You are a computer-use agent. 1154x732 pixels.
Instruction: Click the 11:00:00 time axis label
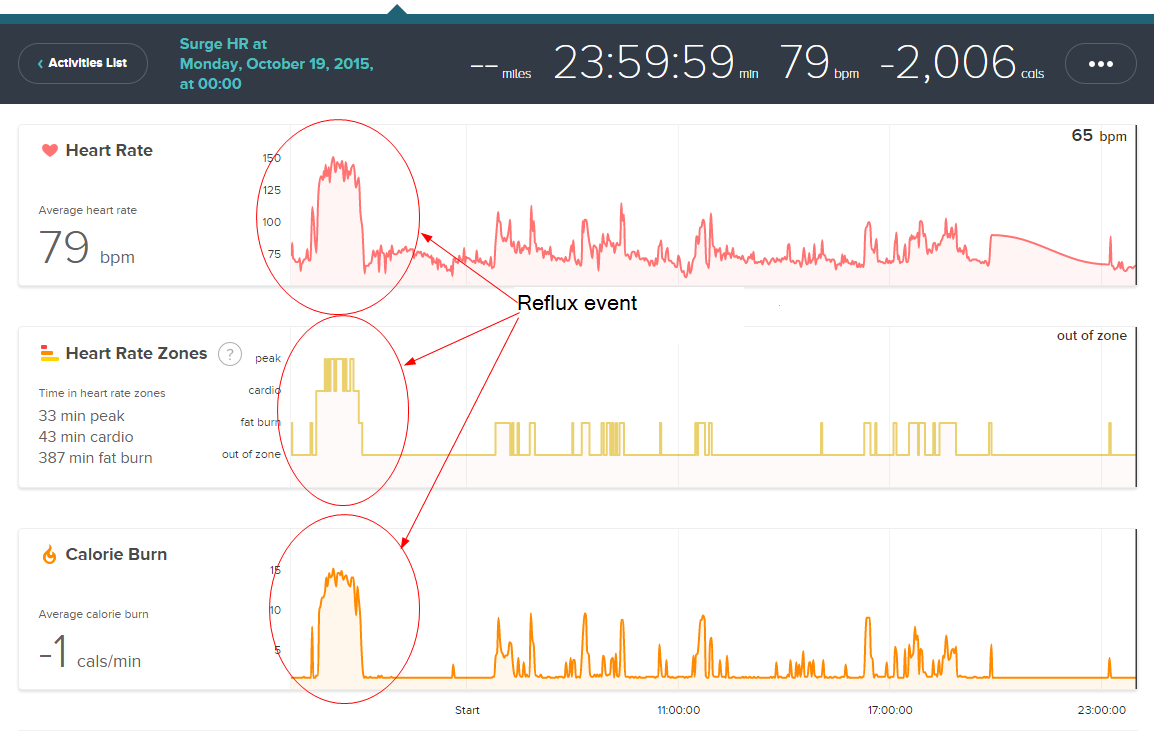[678, 710]
